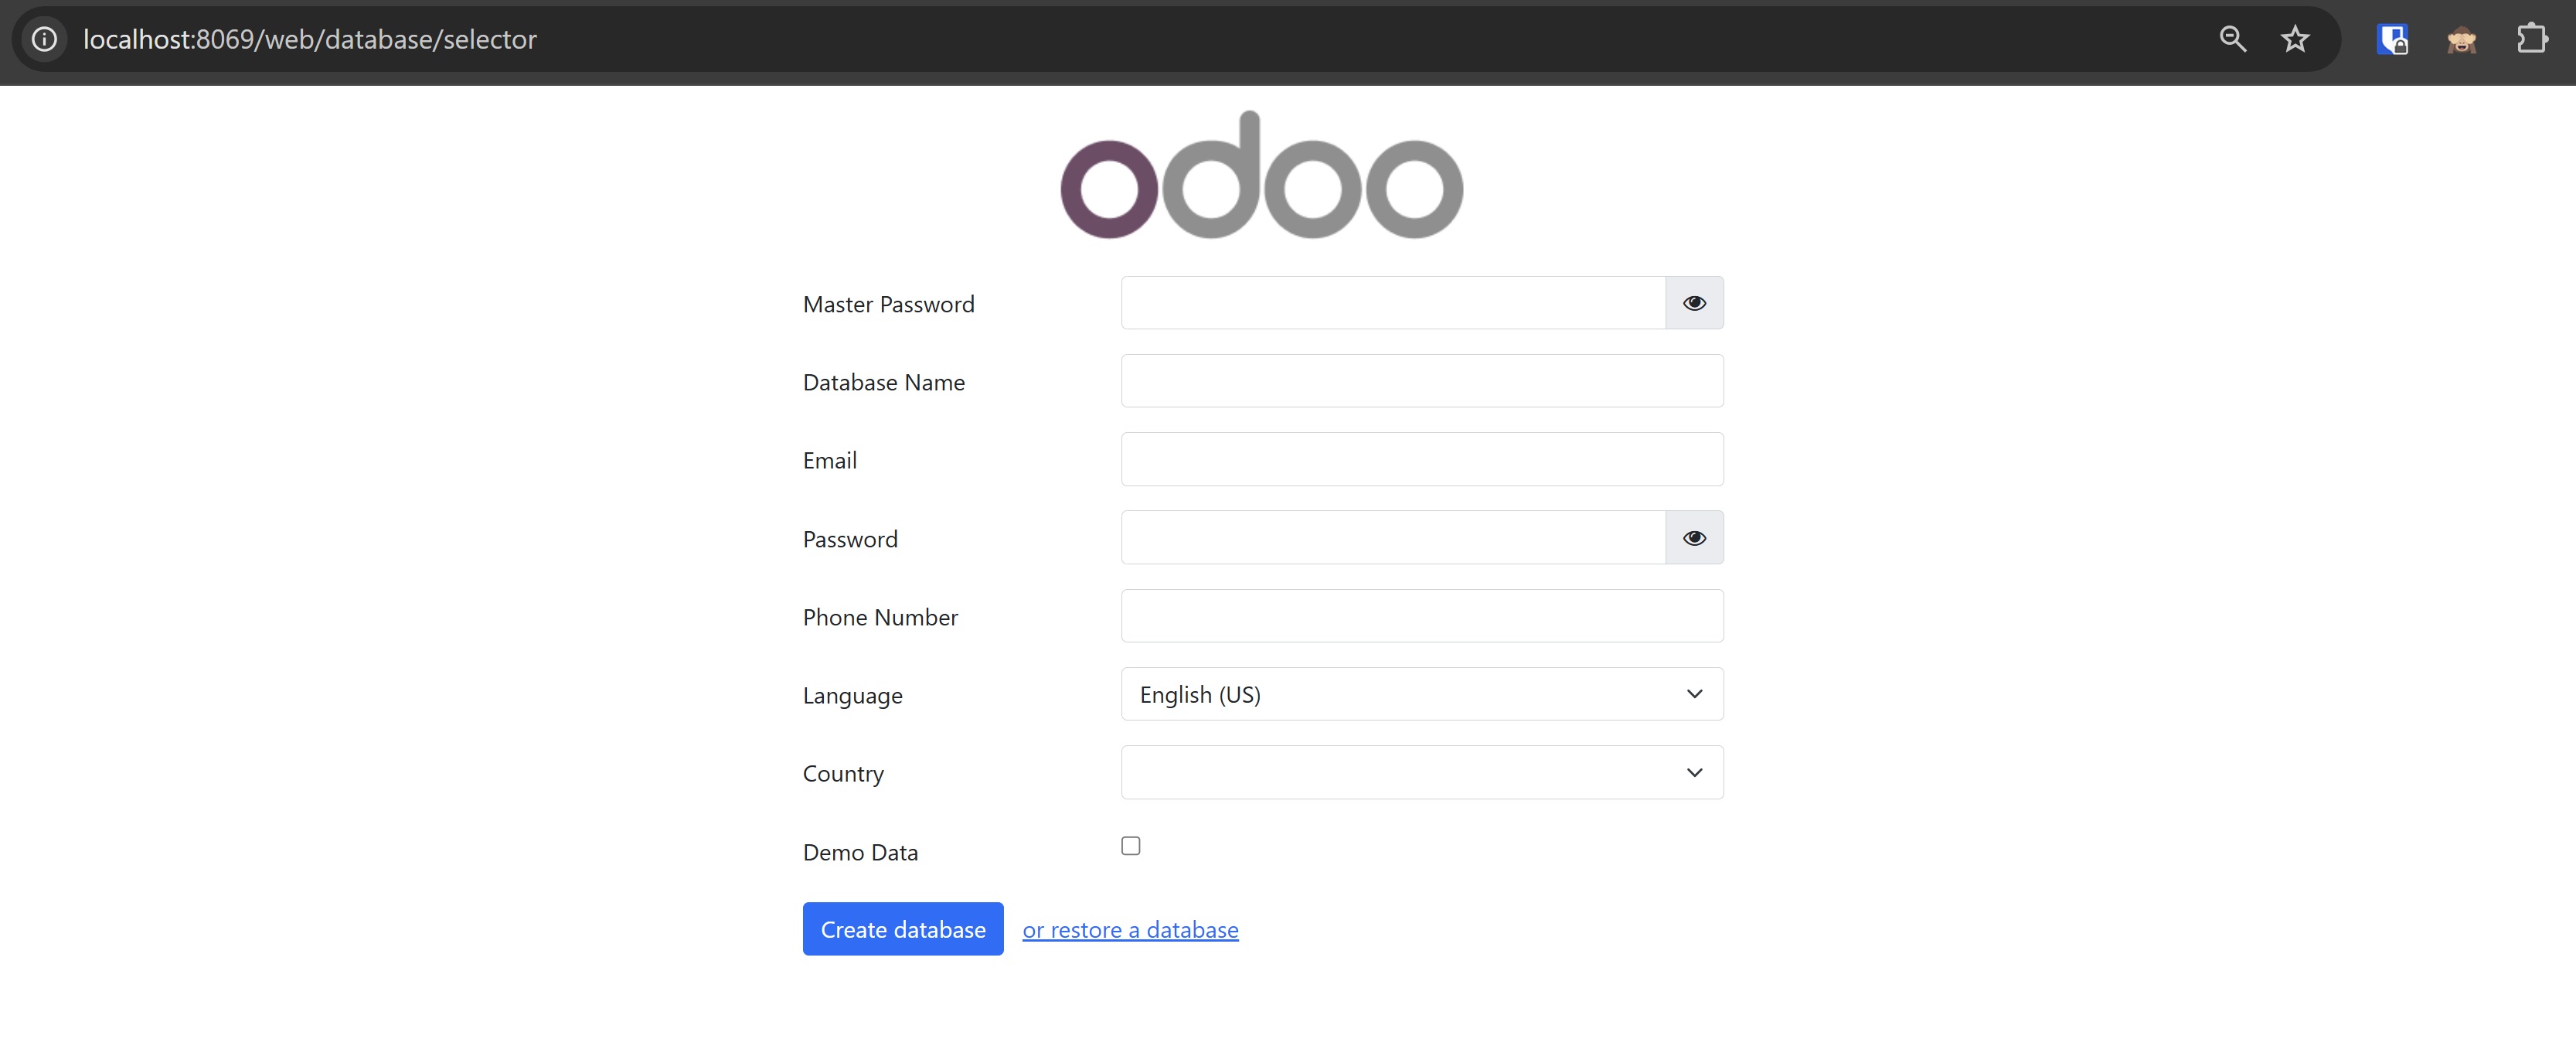Focus the Master Password input field
The height and width of the screenshot is (1046, 2576).
click(1390, 302)
